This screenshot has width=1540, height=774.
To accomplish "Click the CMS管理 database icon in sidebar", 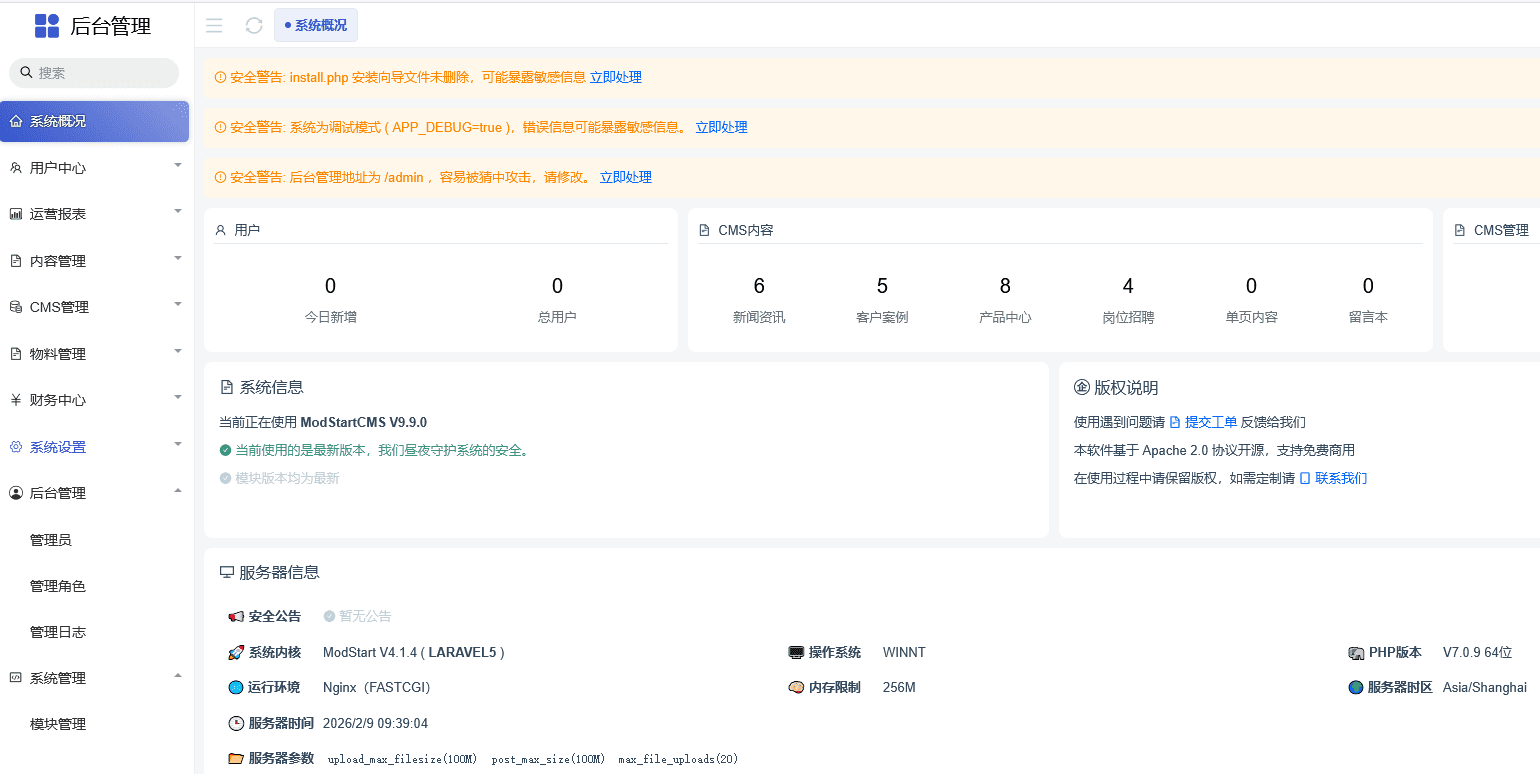I will (16, 307).
